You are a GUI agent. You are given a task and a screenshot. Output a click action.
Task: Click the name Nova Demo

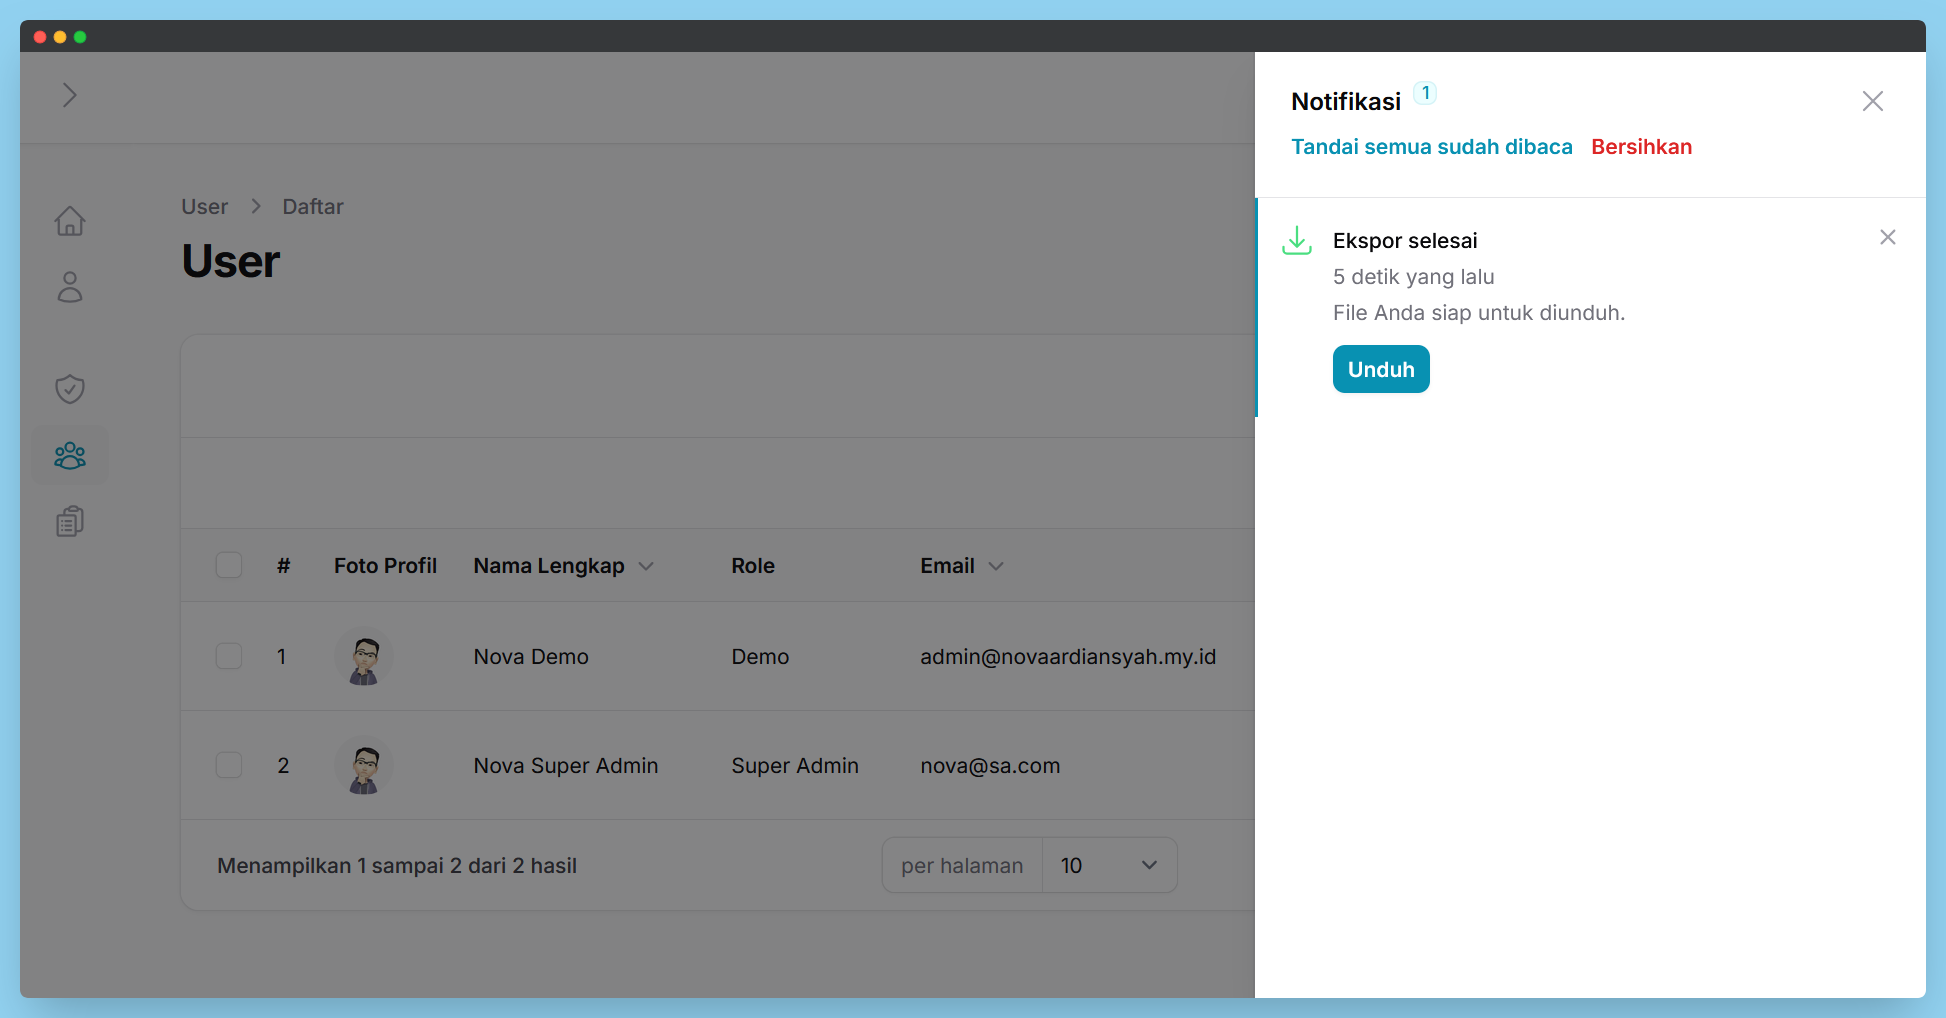[x=531, y=657]
